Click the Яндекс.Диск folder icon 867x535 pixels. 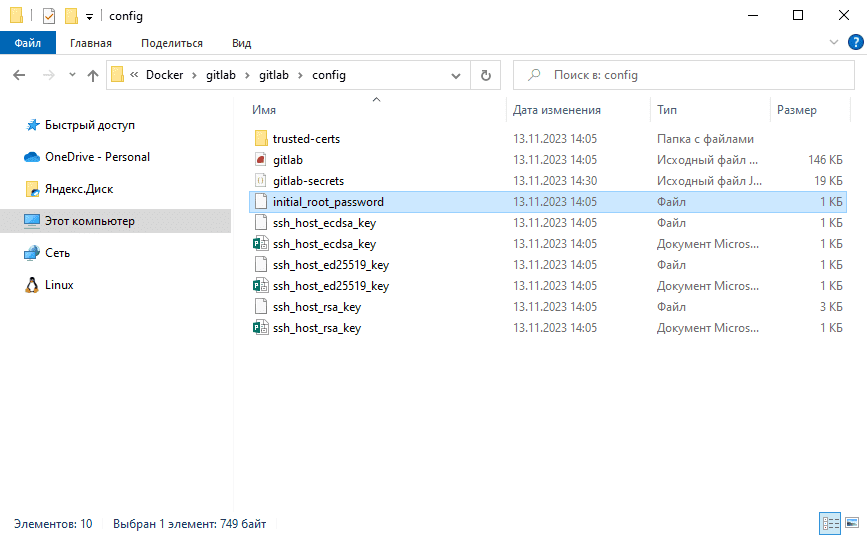pyautogui.click(x=33, y=189)
